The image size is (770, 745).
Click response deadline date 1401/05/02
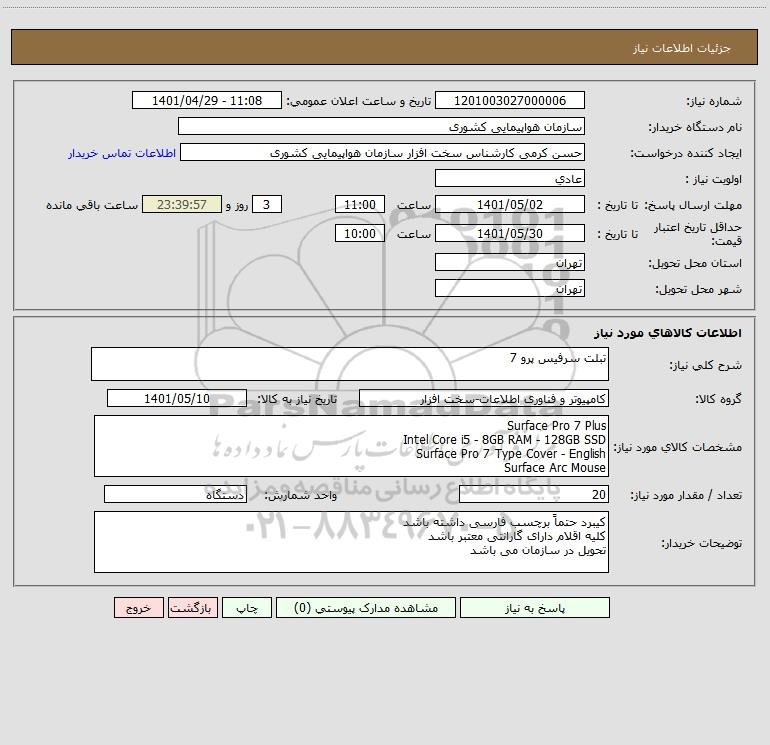(510, 204)
